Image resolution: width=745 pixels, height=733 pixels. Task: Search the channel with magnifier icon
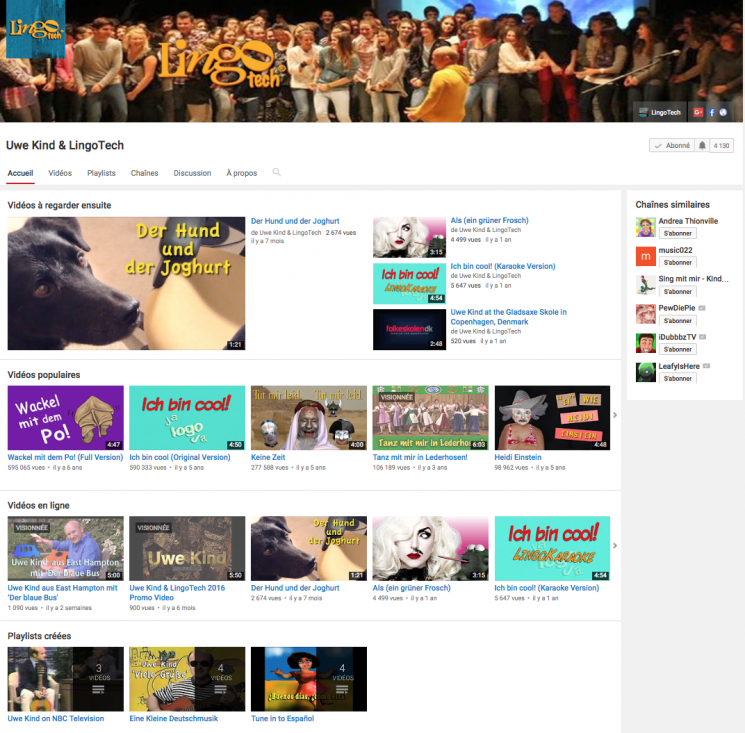277,172
